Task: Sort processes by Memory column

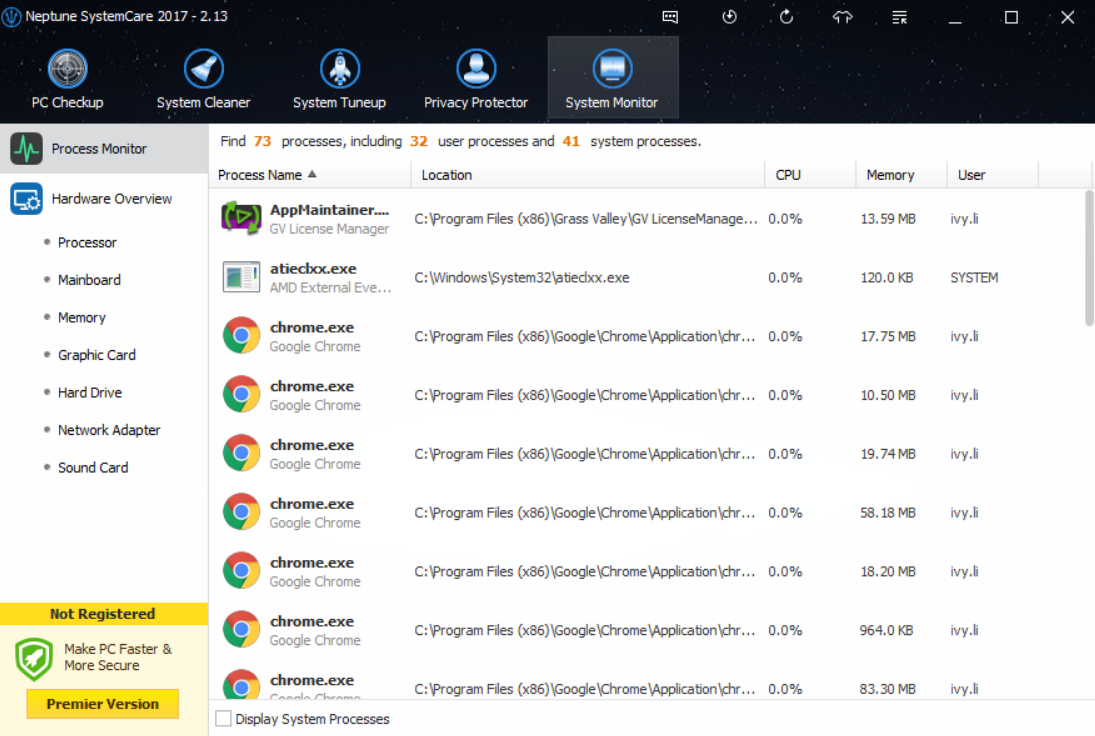Action: click(x=890, y=175)
